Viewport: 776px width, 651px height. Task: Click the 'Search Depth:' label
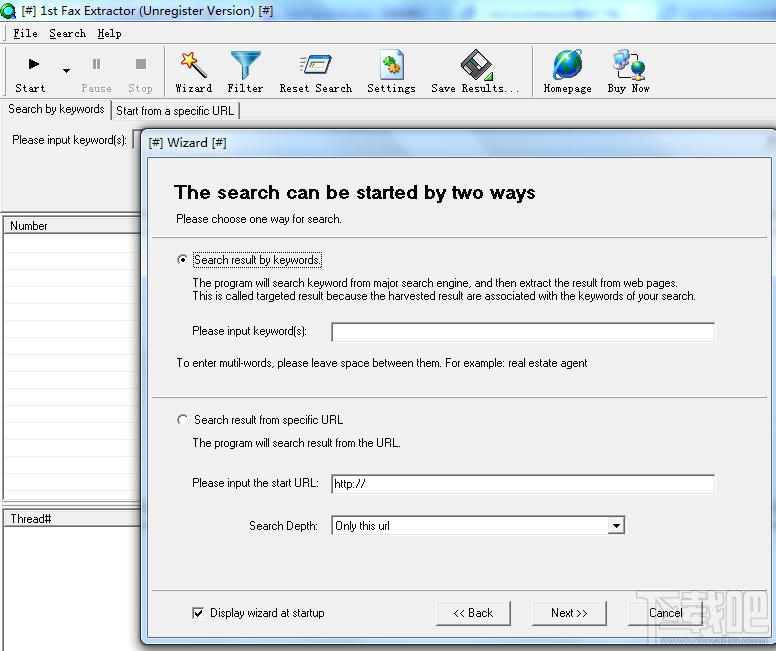click(283, 526)
